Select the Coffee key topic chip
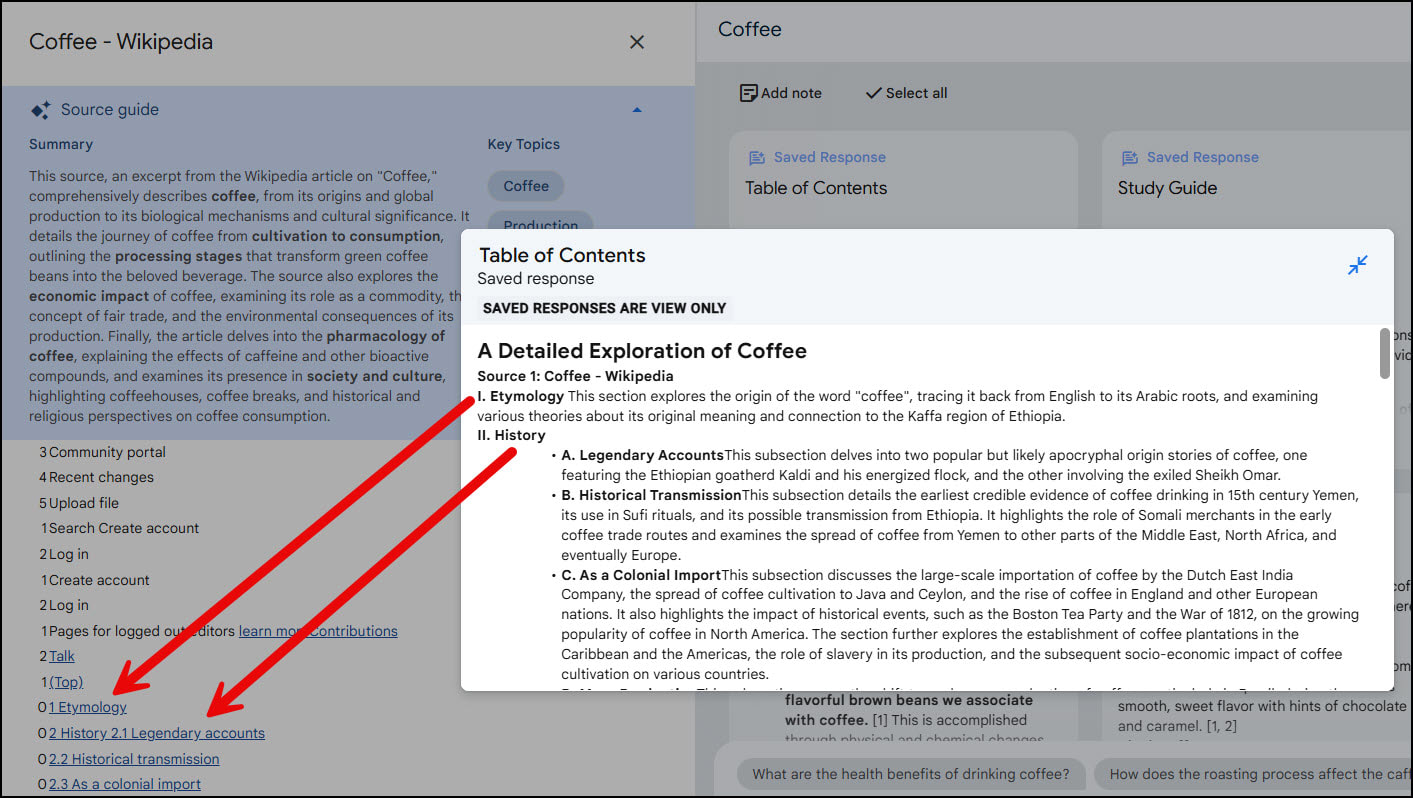The width and height of the screenshot is (1413, 798). click(x=526, y=186)
